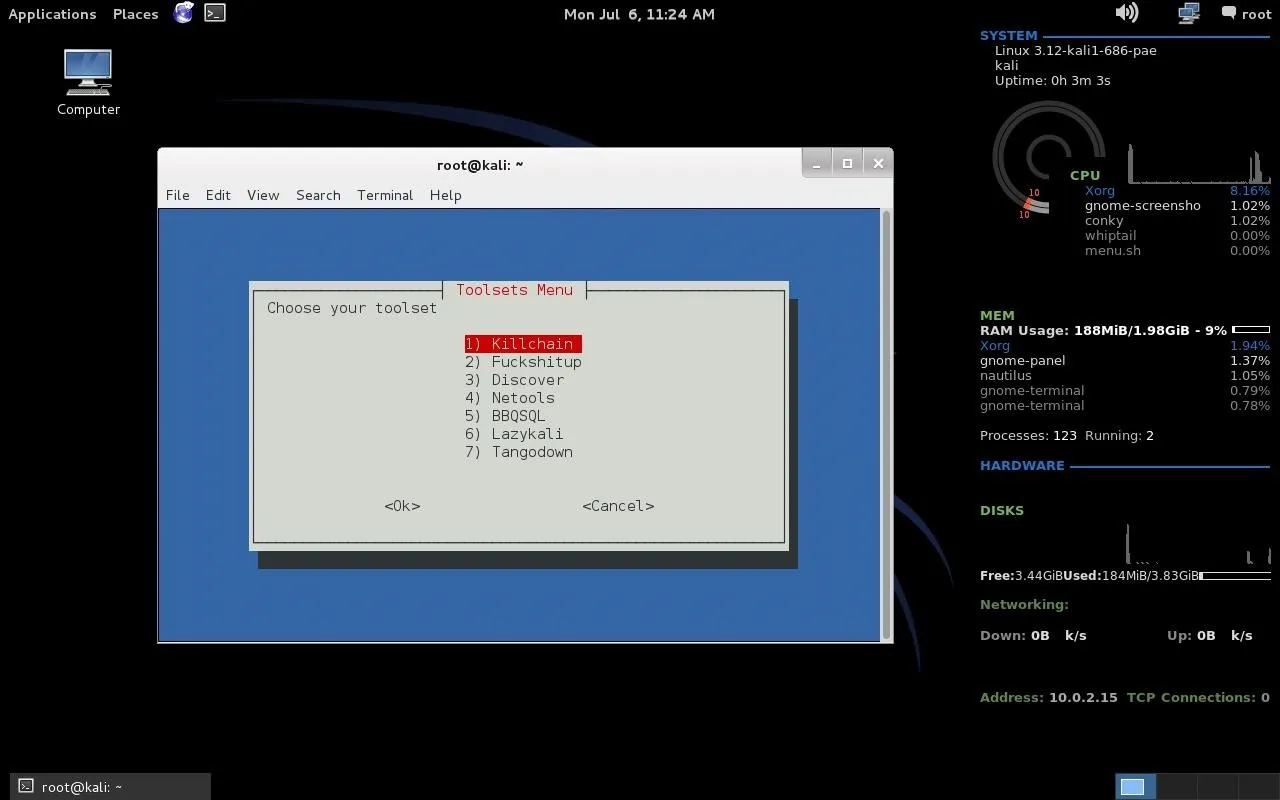Screen dimensions: 1280x800
Task: Switch to first workspace in pager
Action: 1135,787
